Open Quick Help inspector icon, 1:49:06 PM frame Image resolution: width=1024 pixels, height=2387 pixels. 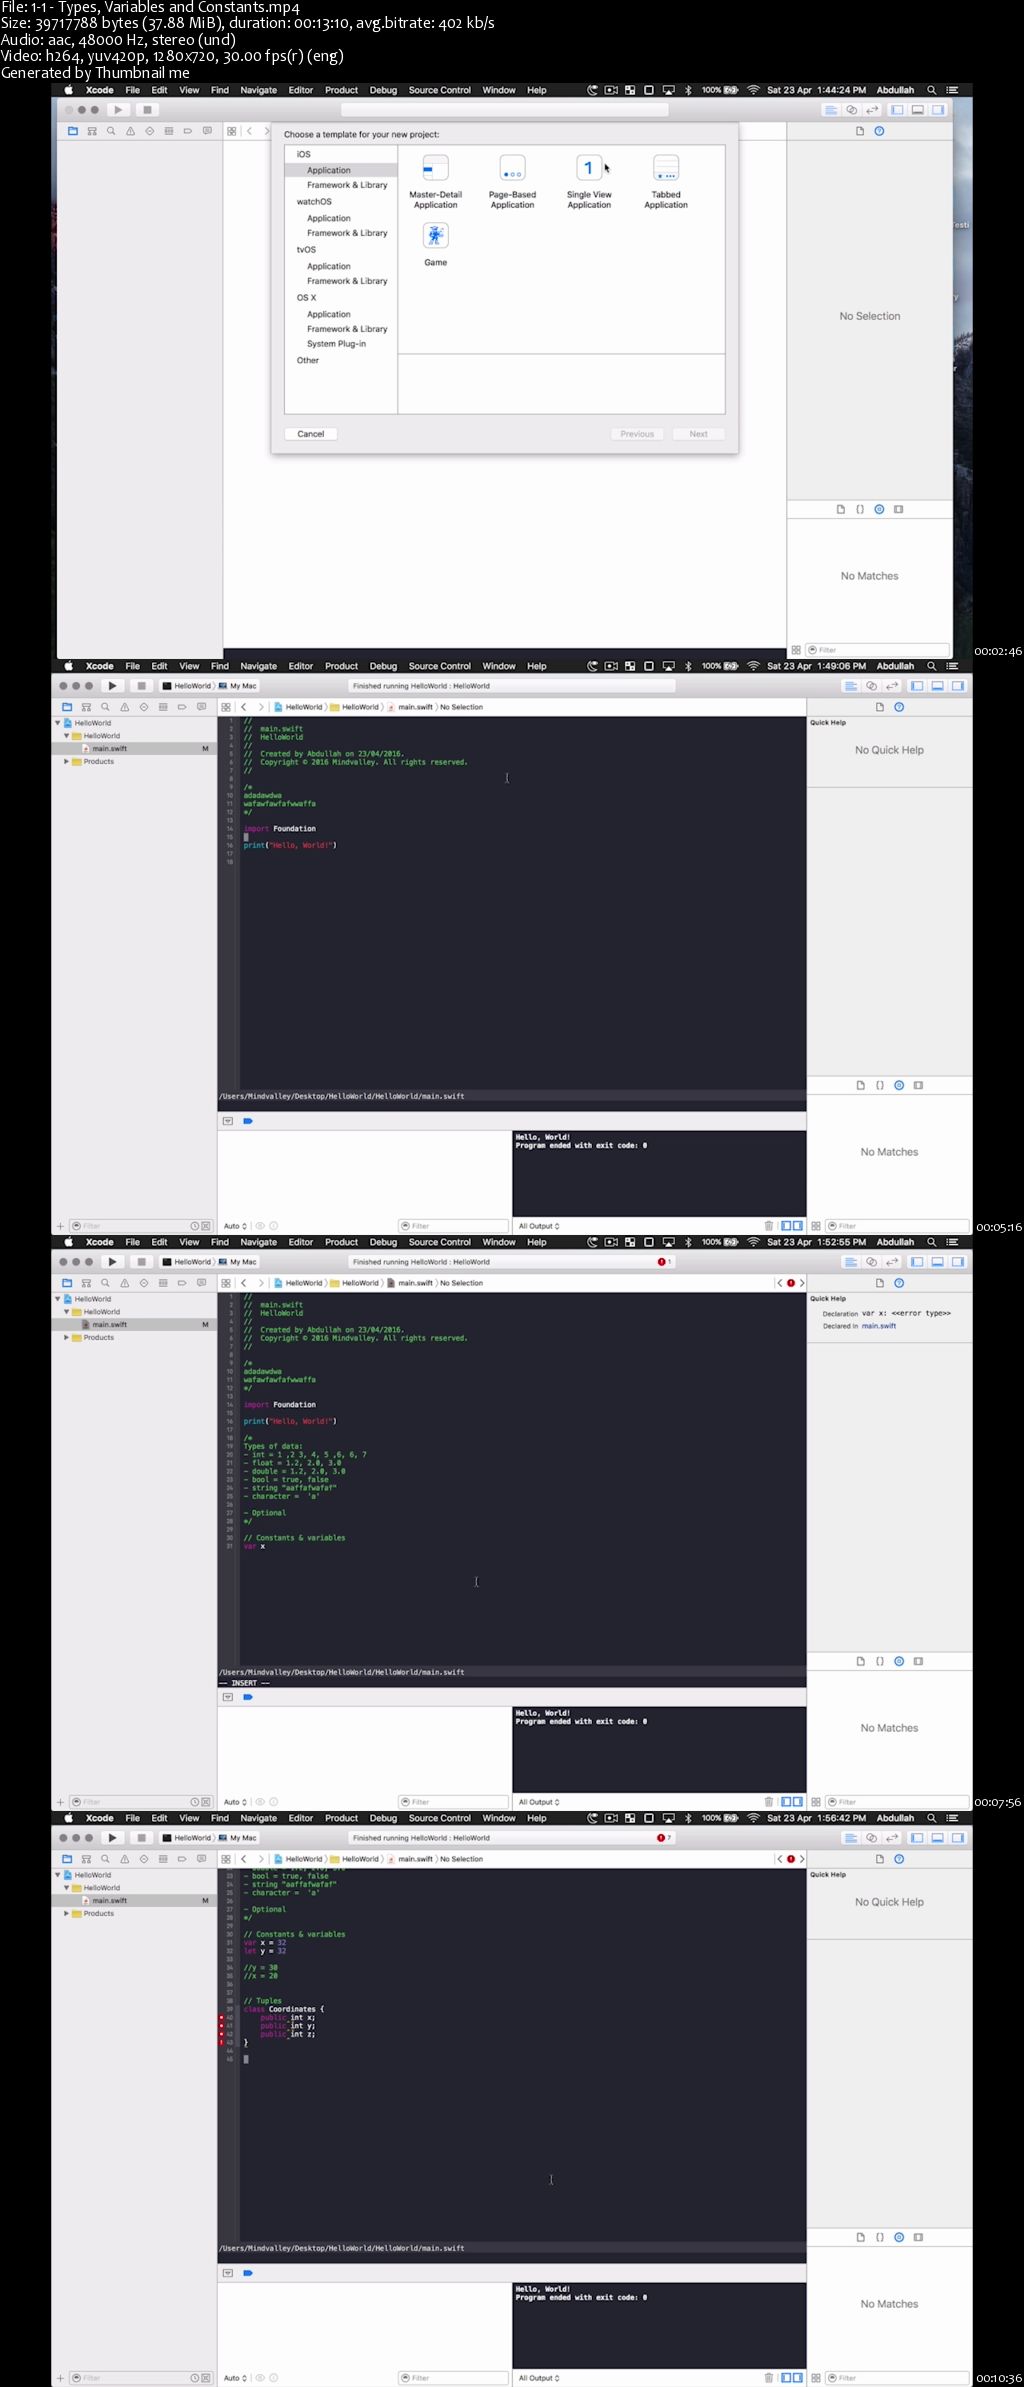point(899,707)
